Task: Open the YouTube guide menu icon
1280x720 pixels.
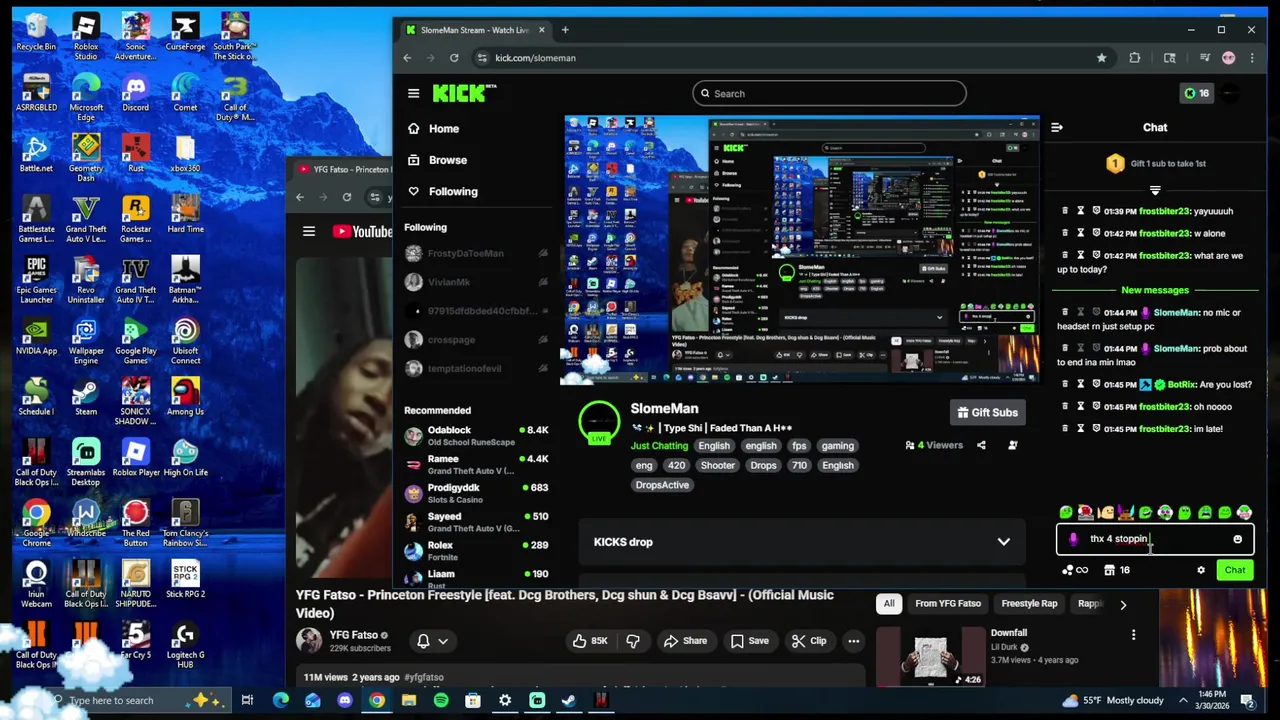Action: pyautogui.click(x=309, y=231)
